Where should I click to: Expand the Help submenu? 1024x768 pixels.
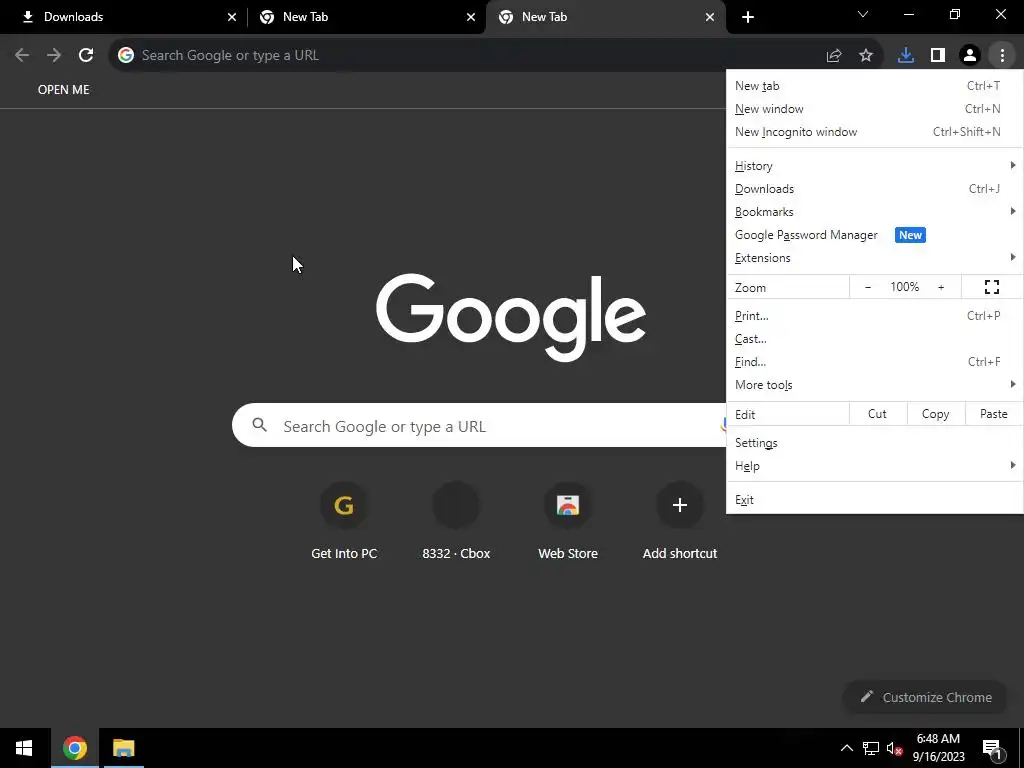[x=874, y=466]
